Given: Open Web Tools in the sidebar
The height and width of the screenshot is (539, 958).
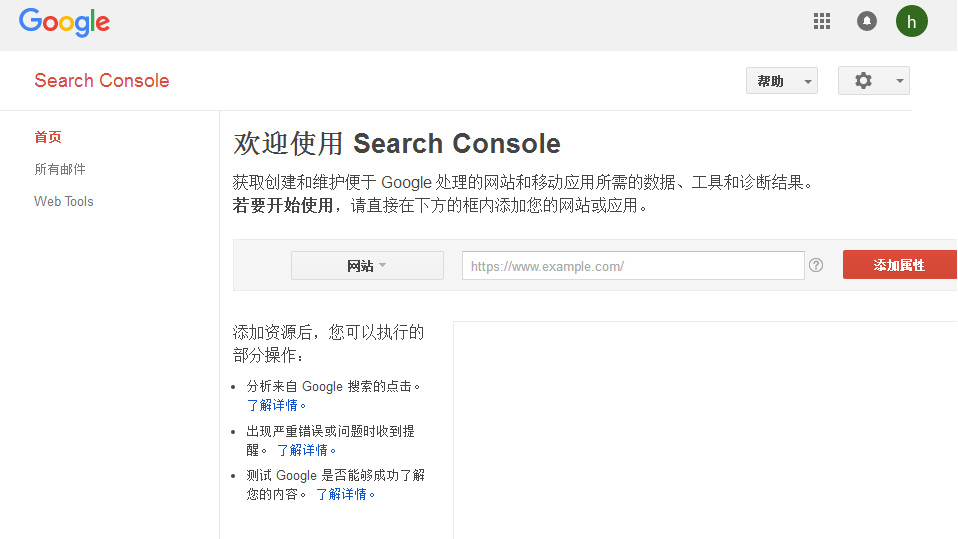Looking at the screenshot, I should 64,201.
